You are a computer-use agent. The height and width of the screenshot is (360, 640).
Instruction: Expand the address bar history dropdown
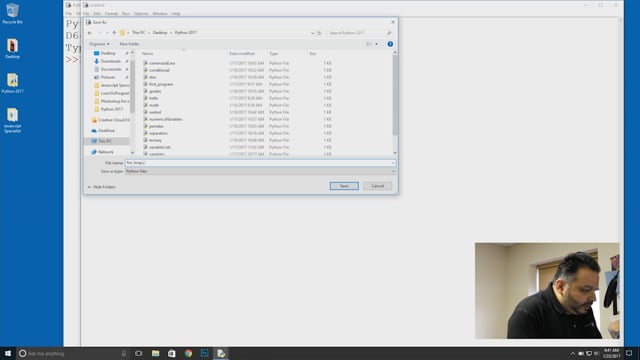(312, 33)
